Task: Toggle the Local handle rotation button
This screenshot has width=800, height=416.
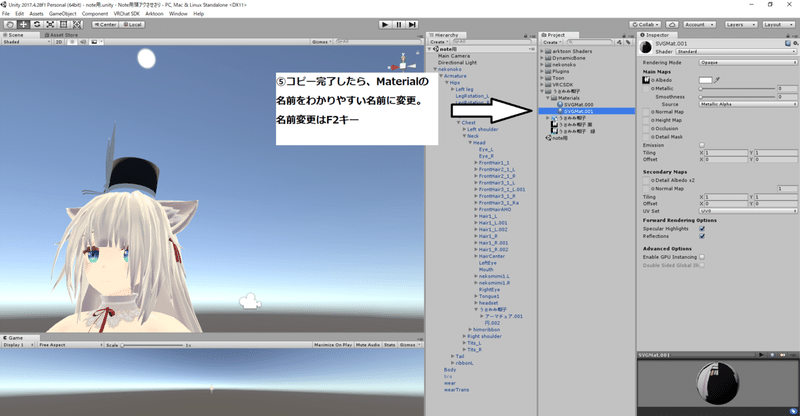Action: pyautogui.click(x=132, y=25)
